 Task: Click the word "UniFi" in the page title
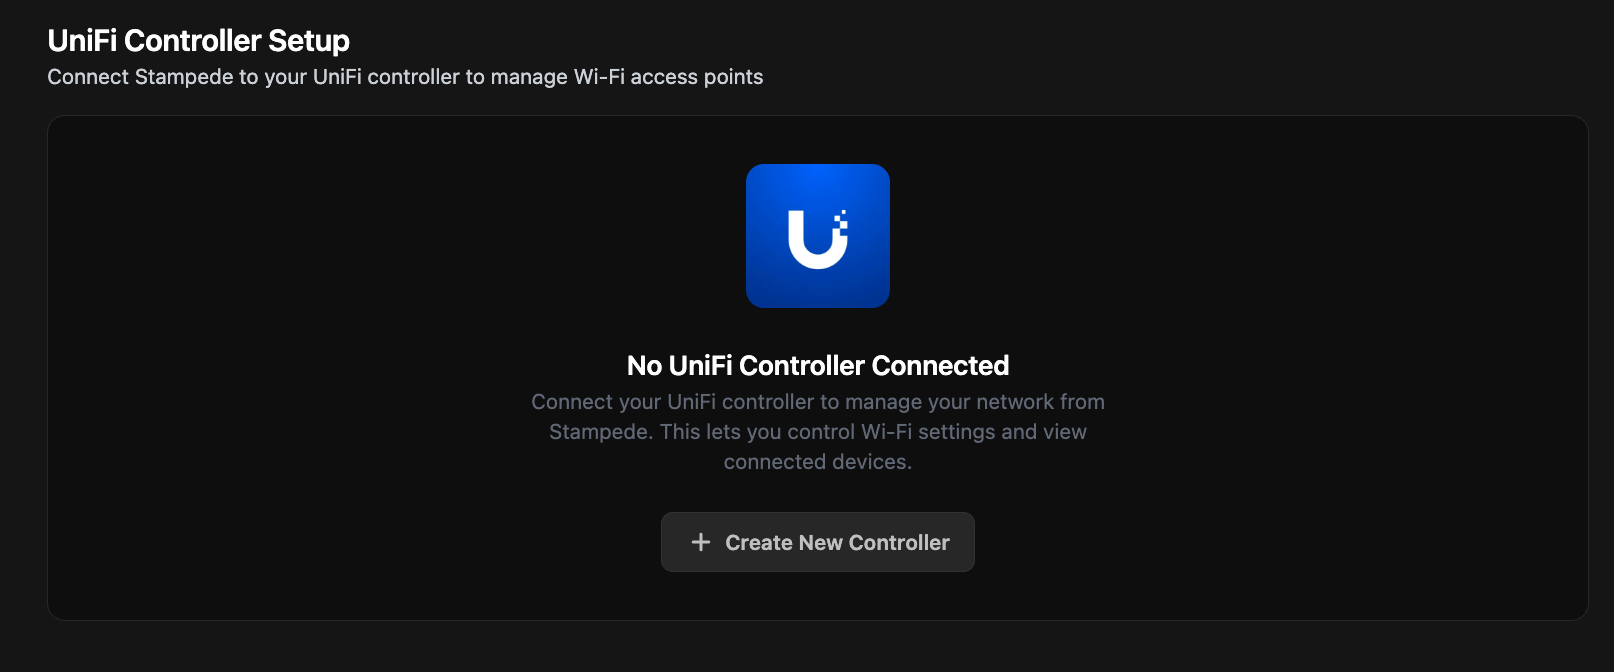coord(82,41)
